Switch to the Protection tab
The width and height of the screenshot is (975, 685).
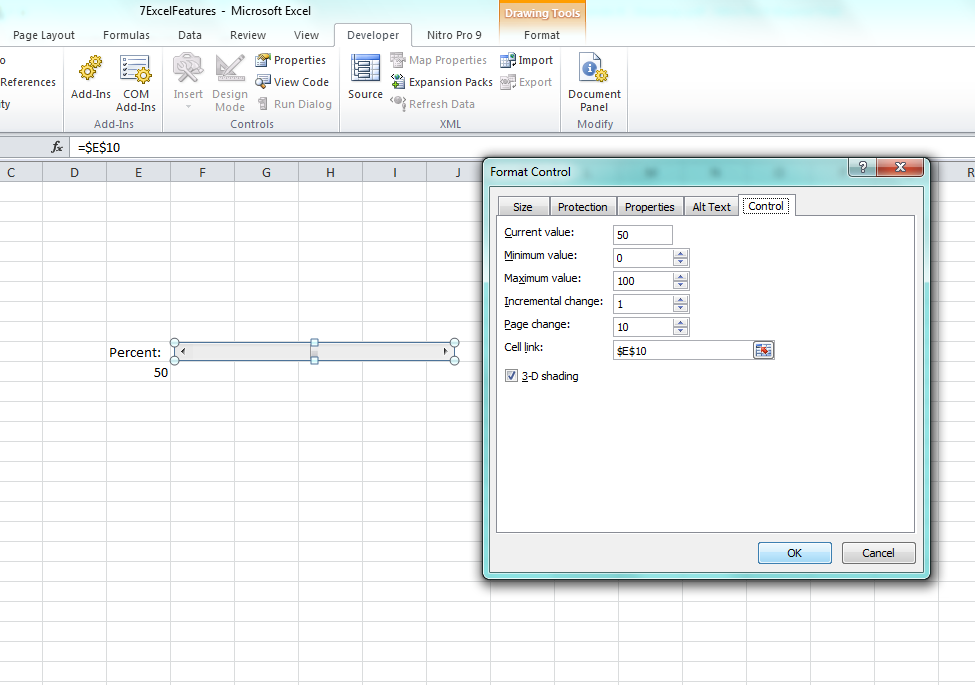[583, 206]
